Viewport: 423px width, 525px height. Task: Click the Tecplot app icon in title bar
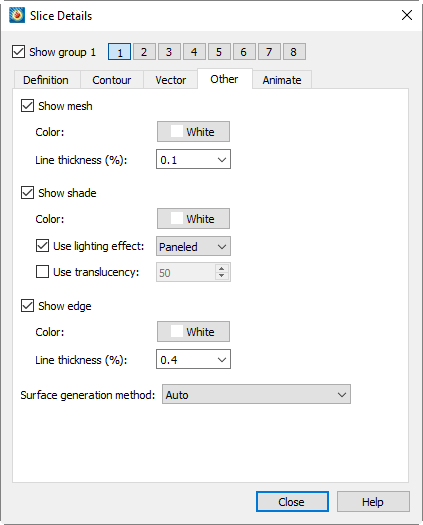(17, 15)
